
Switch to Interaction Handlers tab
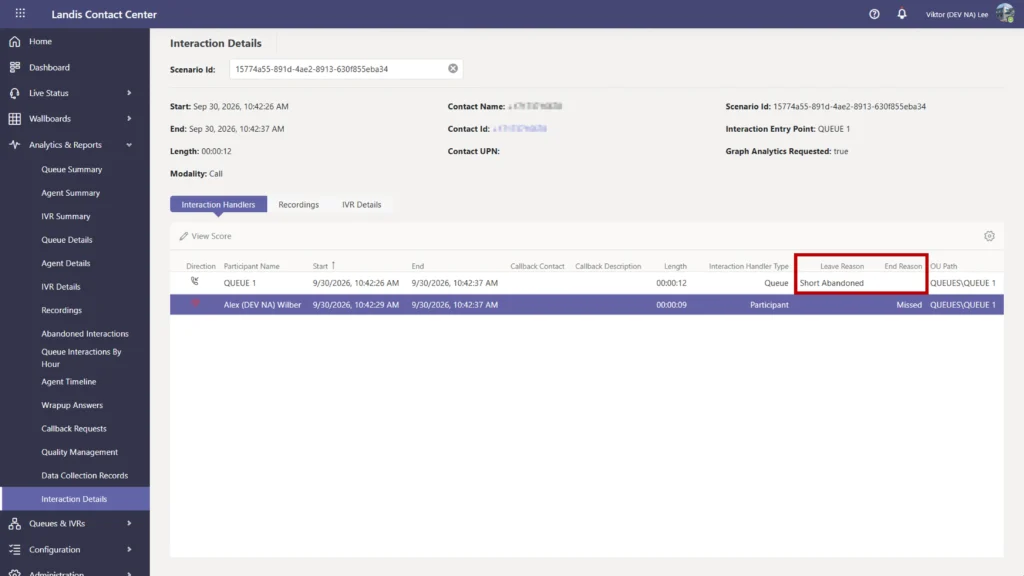(218, 204)
